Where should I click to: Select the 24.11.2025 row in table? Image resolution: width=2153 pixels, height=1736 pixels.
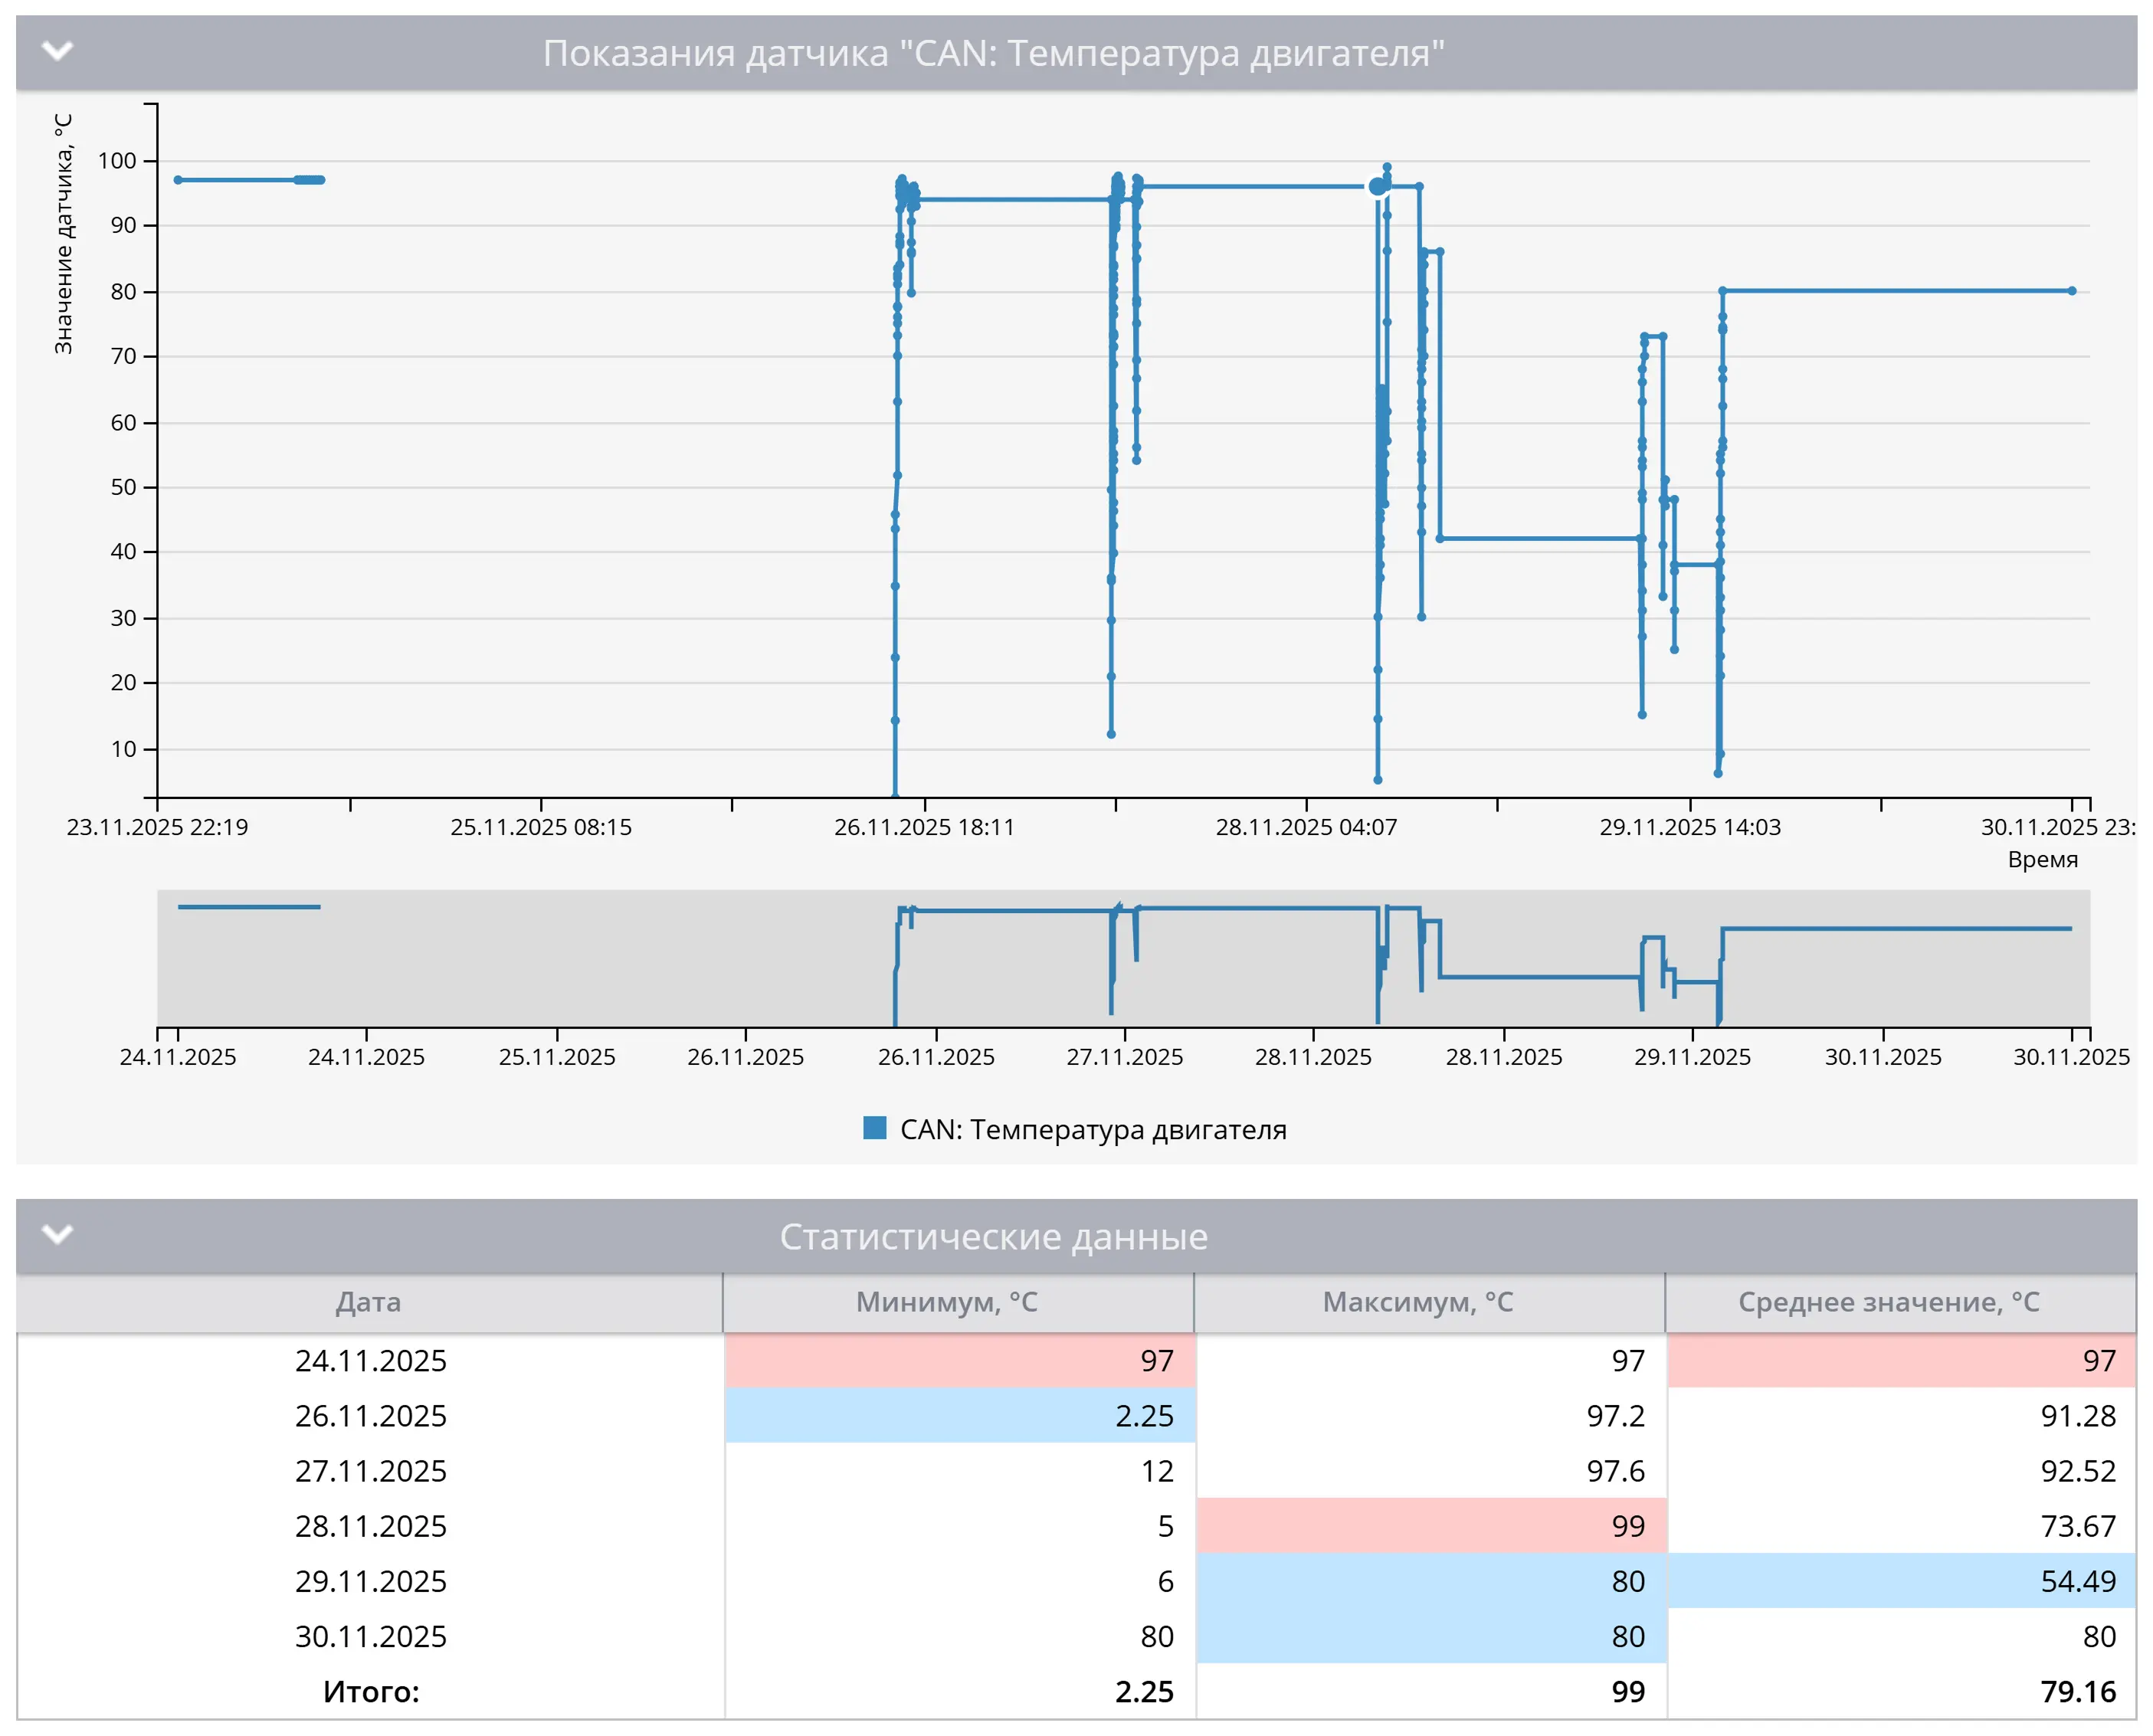(370, 1361)
